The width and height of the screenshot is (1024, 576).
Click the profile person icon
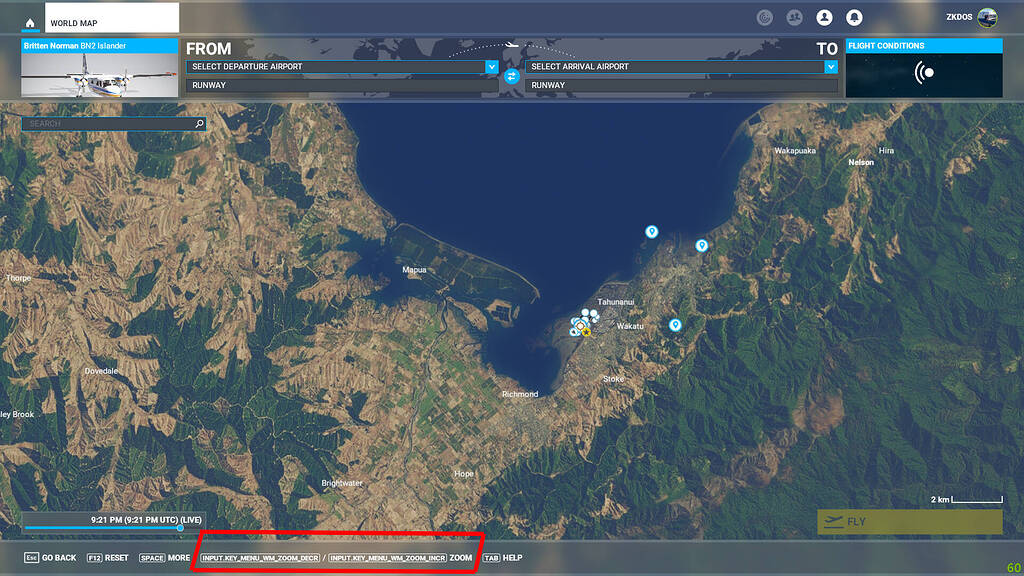[824, 17]
